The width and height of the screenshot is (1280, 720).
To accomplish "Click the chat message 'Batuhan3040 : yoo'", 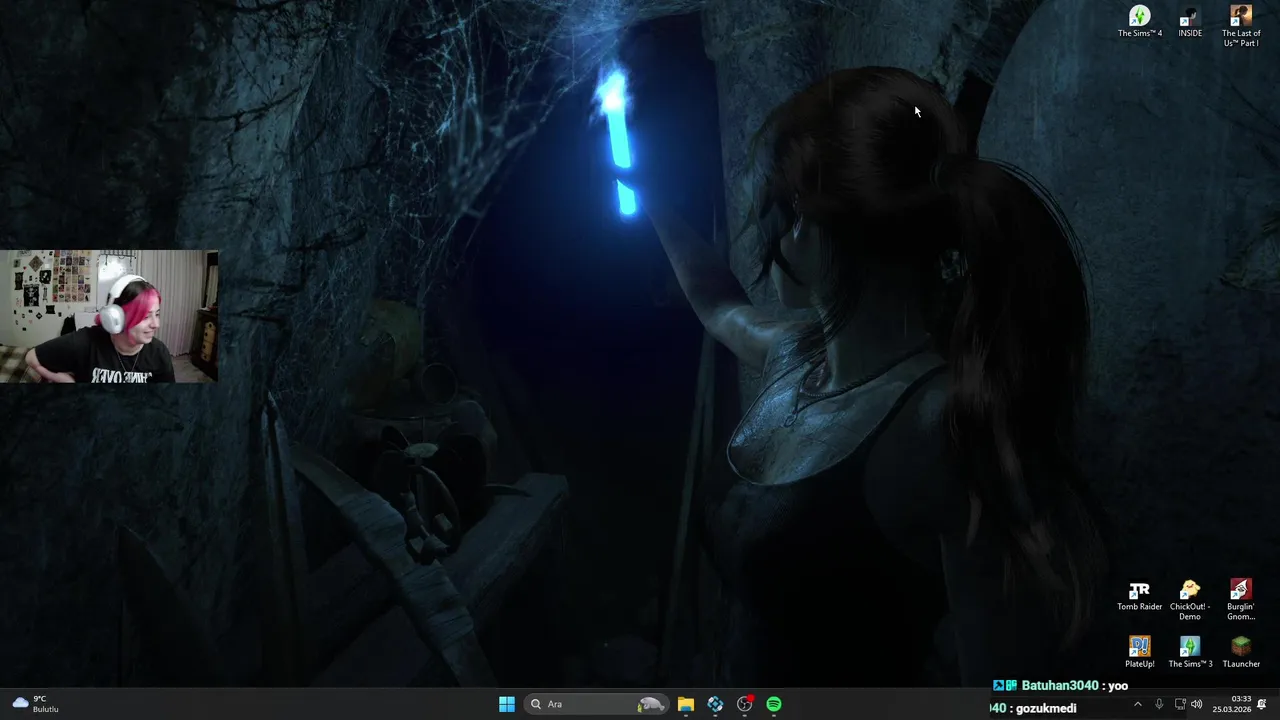I will [1061, 685].
